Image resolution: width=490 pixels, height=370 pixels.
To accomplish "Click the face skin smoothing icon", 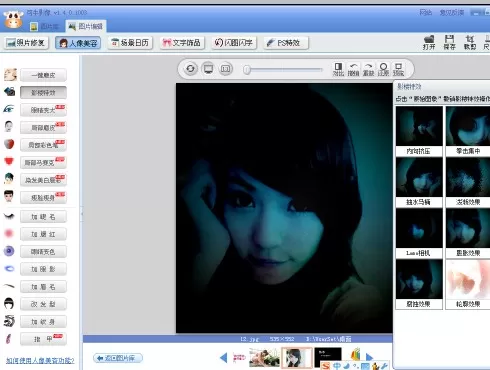I will tap(10, 75).
